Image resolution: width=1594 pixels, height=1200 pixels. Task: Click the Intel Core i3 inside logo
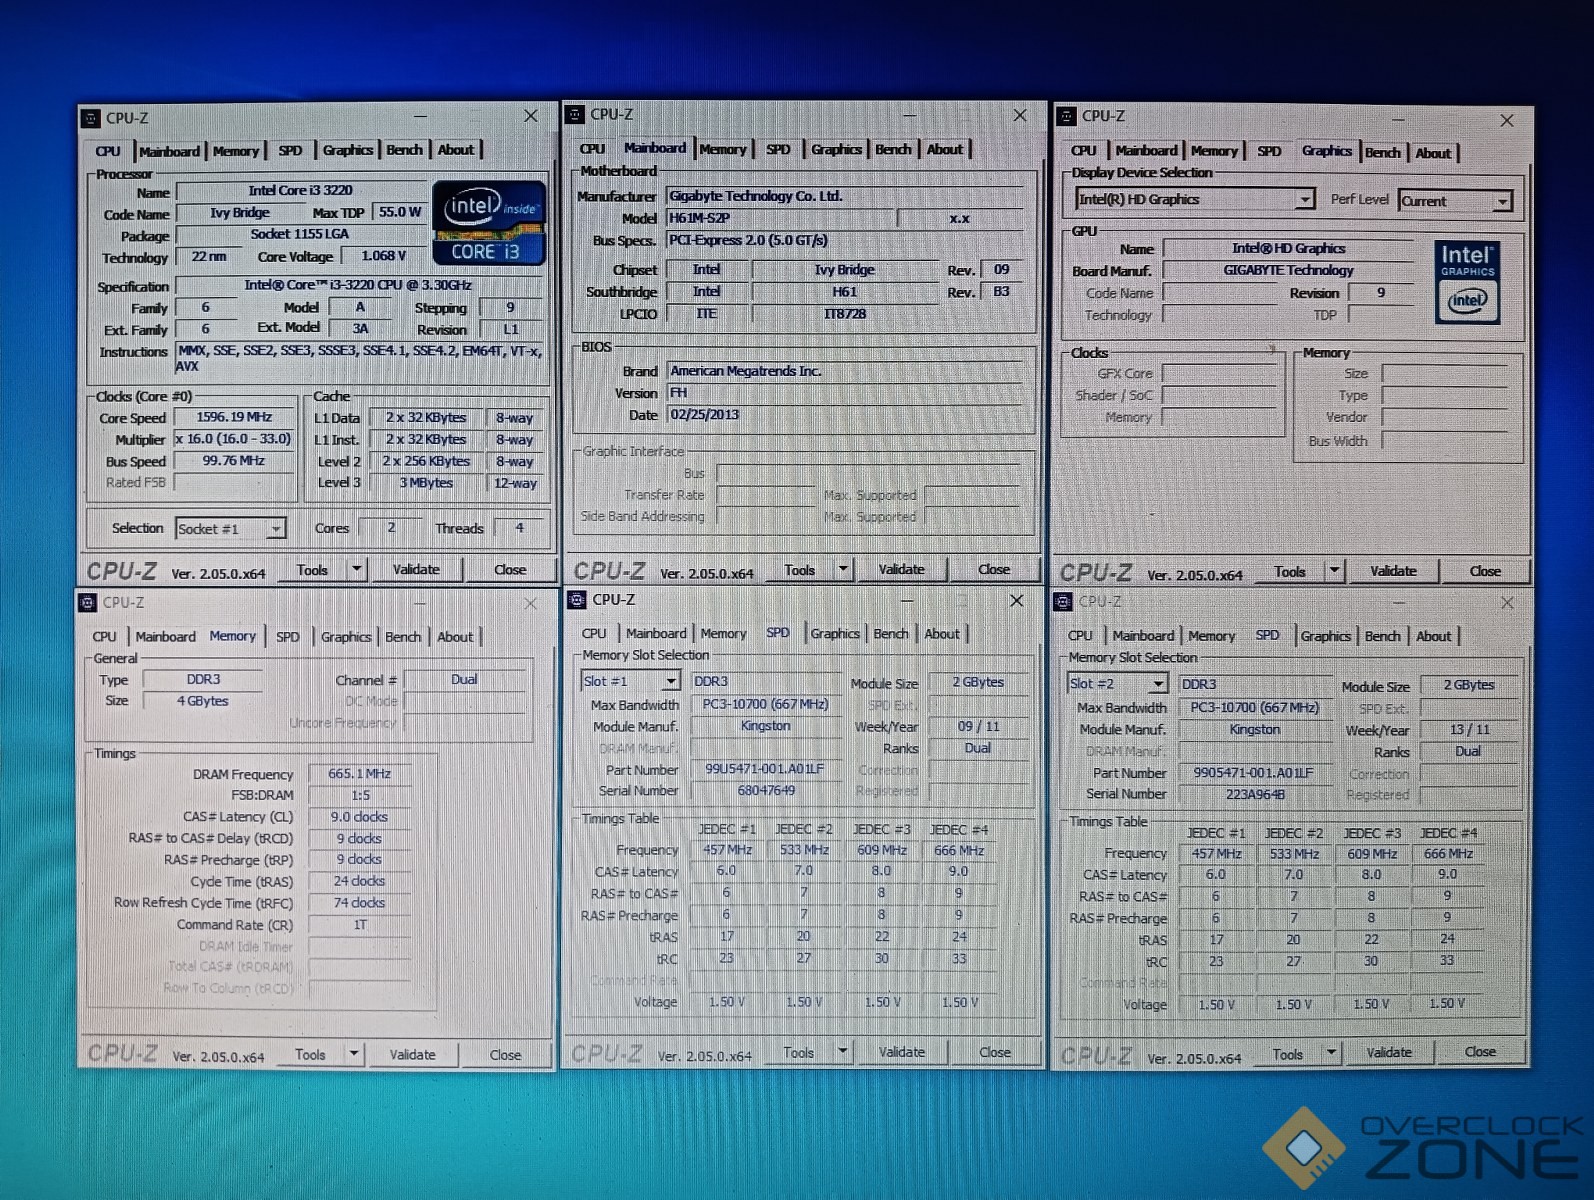tap(489, 222)
